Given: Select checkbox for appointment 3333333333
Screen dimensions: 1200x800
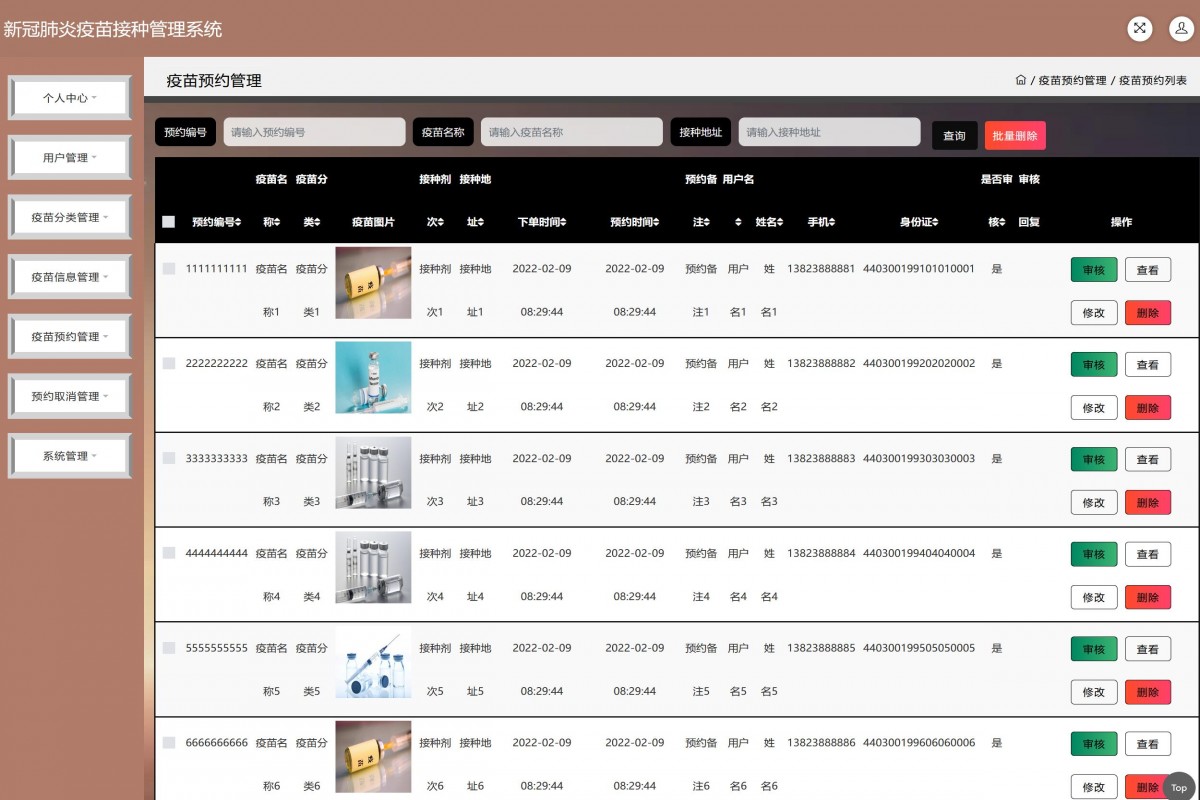Looking at the screenshot, I should tap(168, 459).
